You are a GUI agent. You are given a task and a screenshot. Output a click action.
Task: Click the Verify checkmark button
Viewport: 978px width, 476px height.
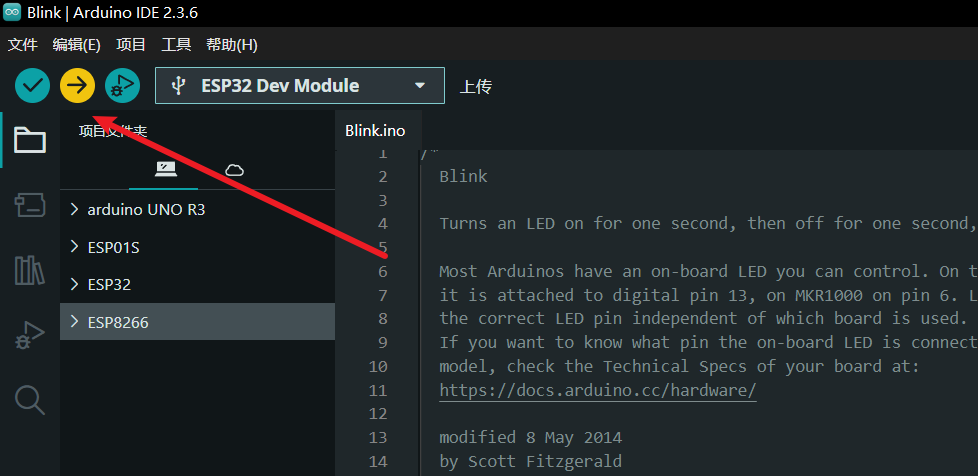click(33, 86)
